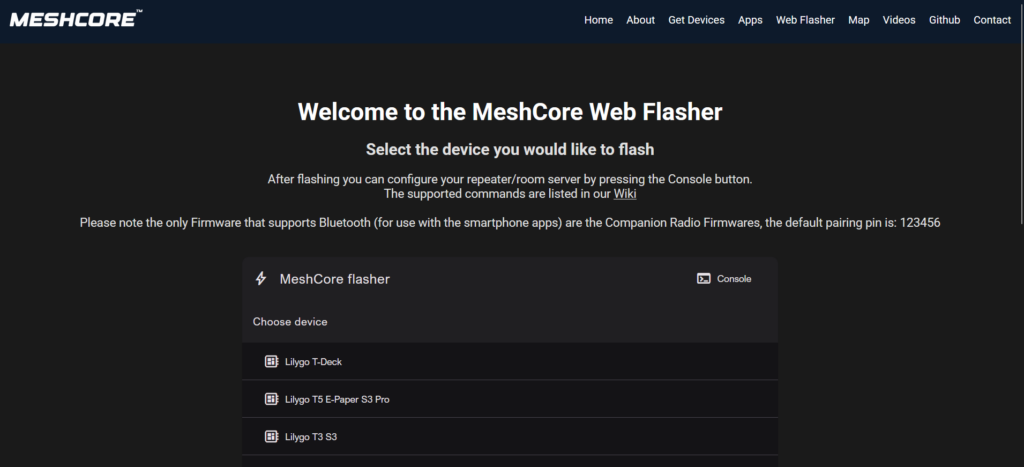Follow the Wiki link for supported commands

click(x=625, y=194)
